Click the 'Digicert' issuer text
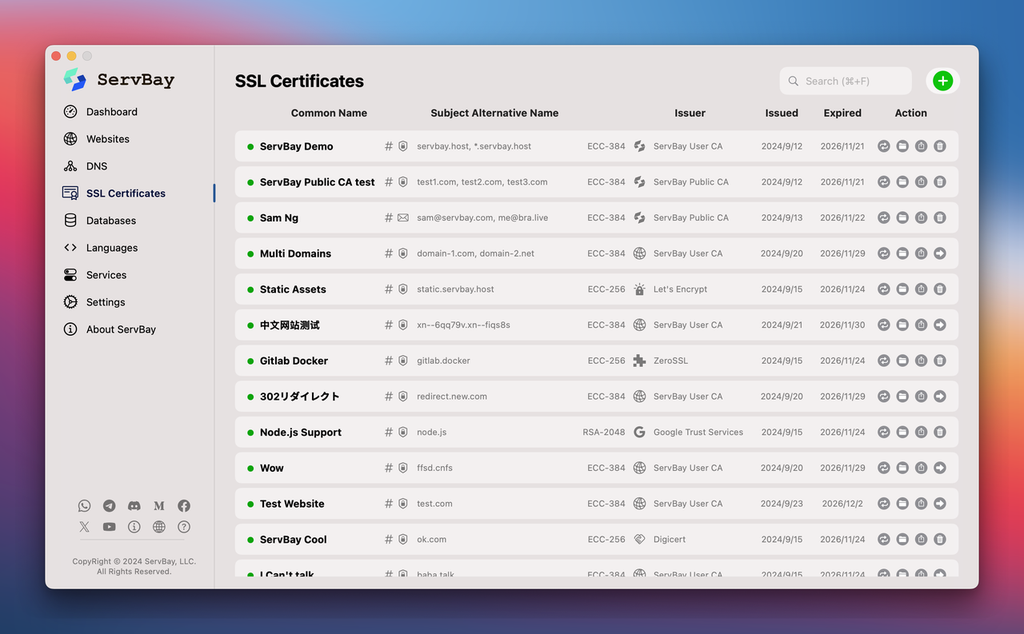 (669, 539)
